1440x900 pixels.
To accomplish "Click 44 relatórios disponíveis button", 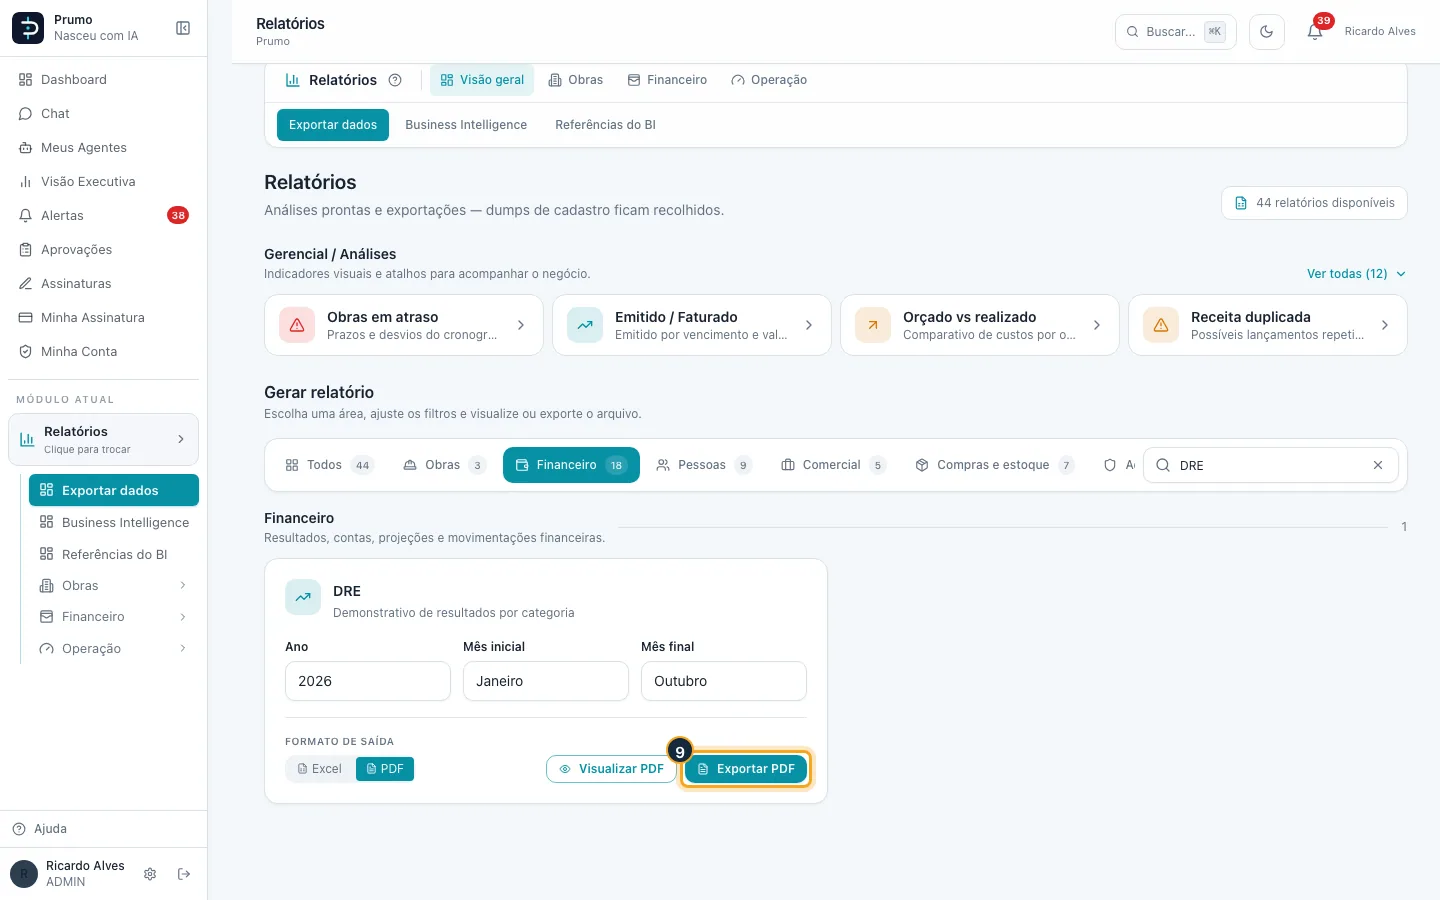I will click(1314, 203).
